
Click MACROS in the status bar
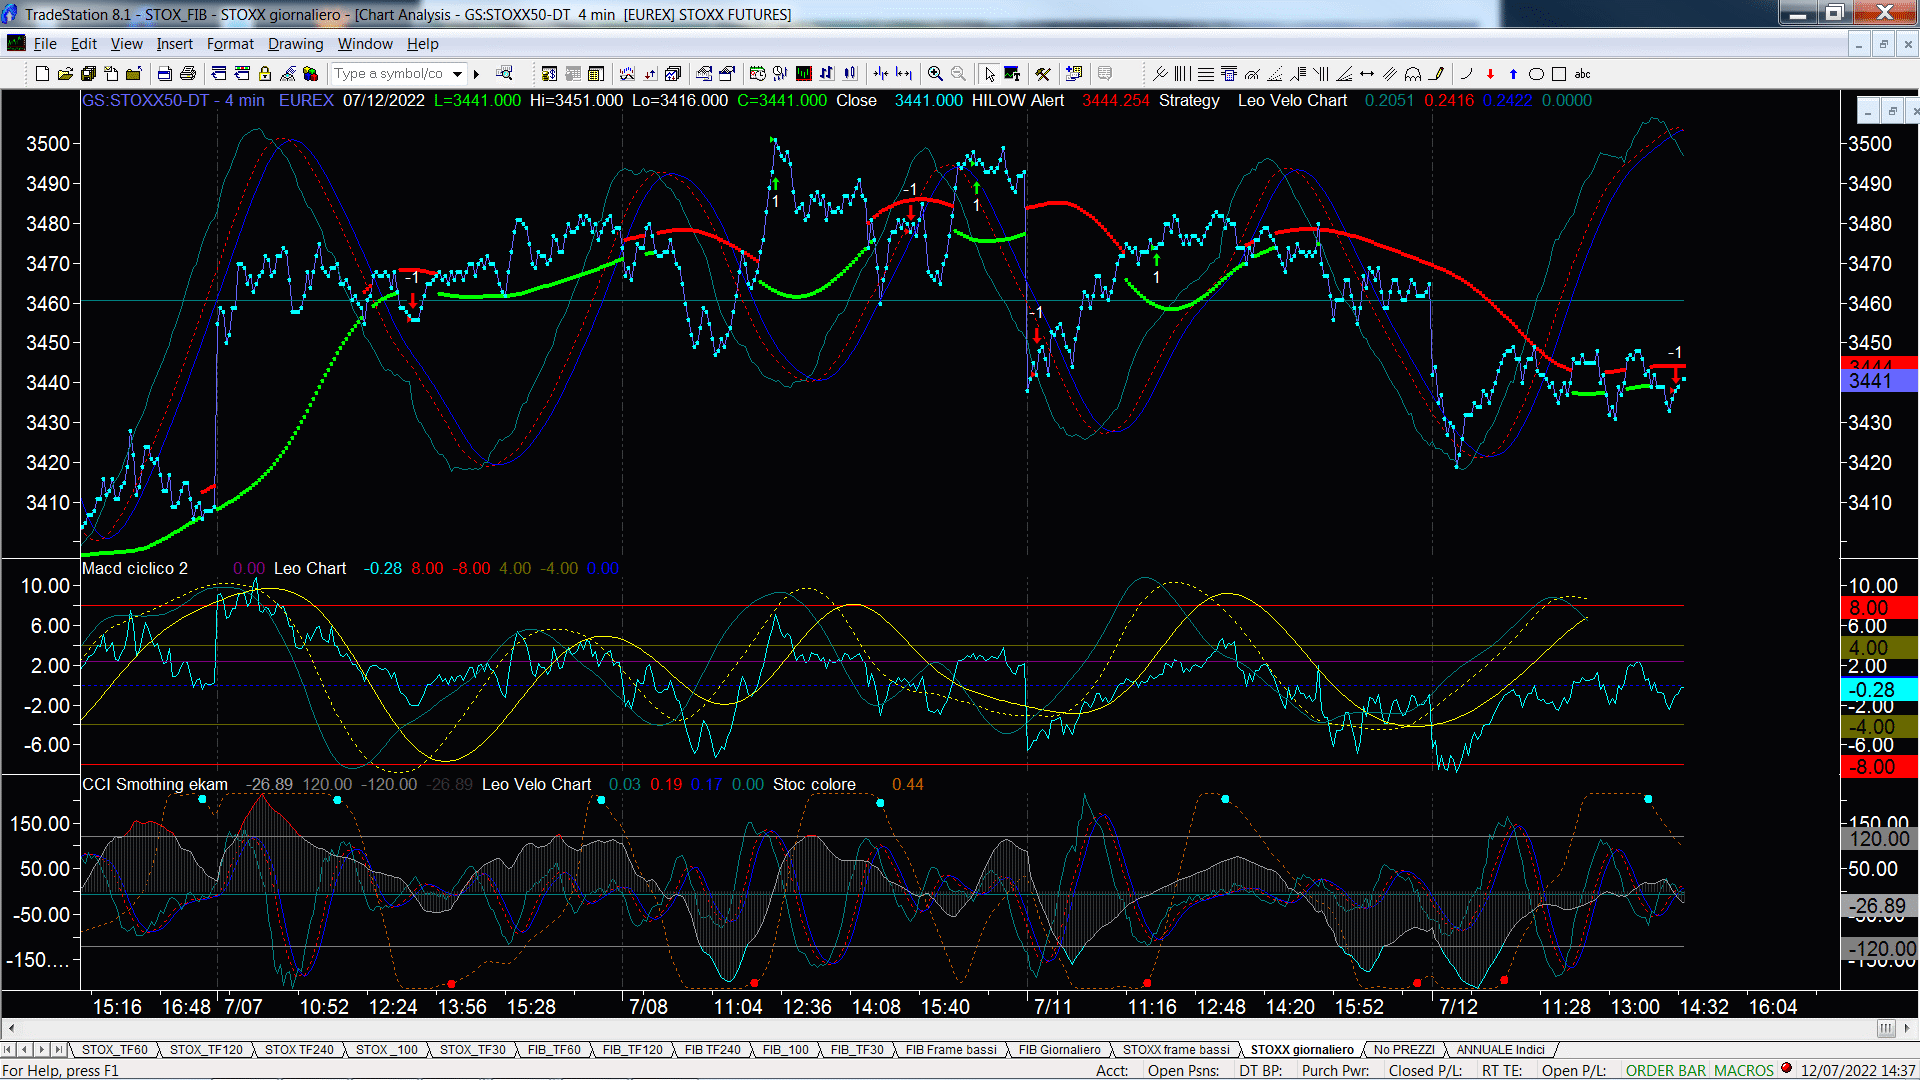click(1744, 1070)
